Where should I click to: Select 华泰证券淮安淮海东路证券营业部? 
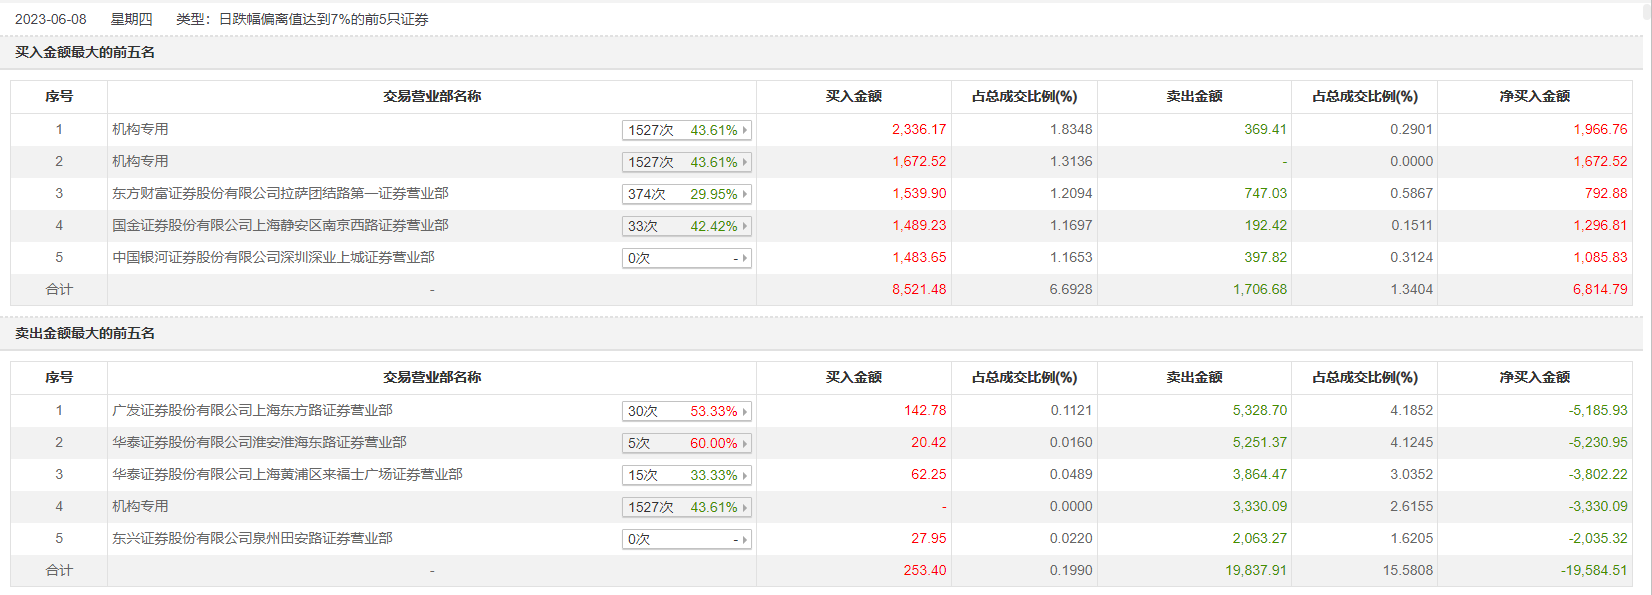point(259,442)
